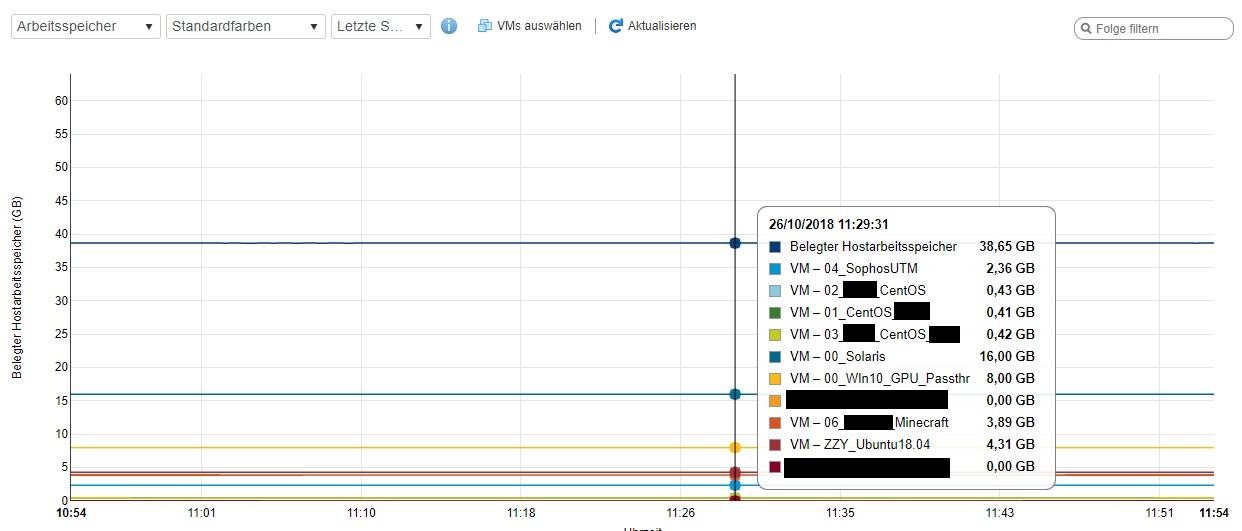Image resolution: width=1242 pixels, height=531 pixels.
Task: Click the VM – 00_Solaris legend entry
Action: pyautogui.click(x=837, y=357)
